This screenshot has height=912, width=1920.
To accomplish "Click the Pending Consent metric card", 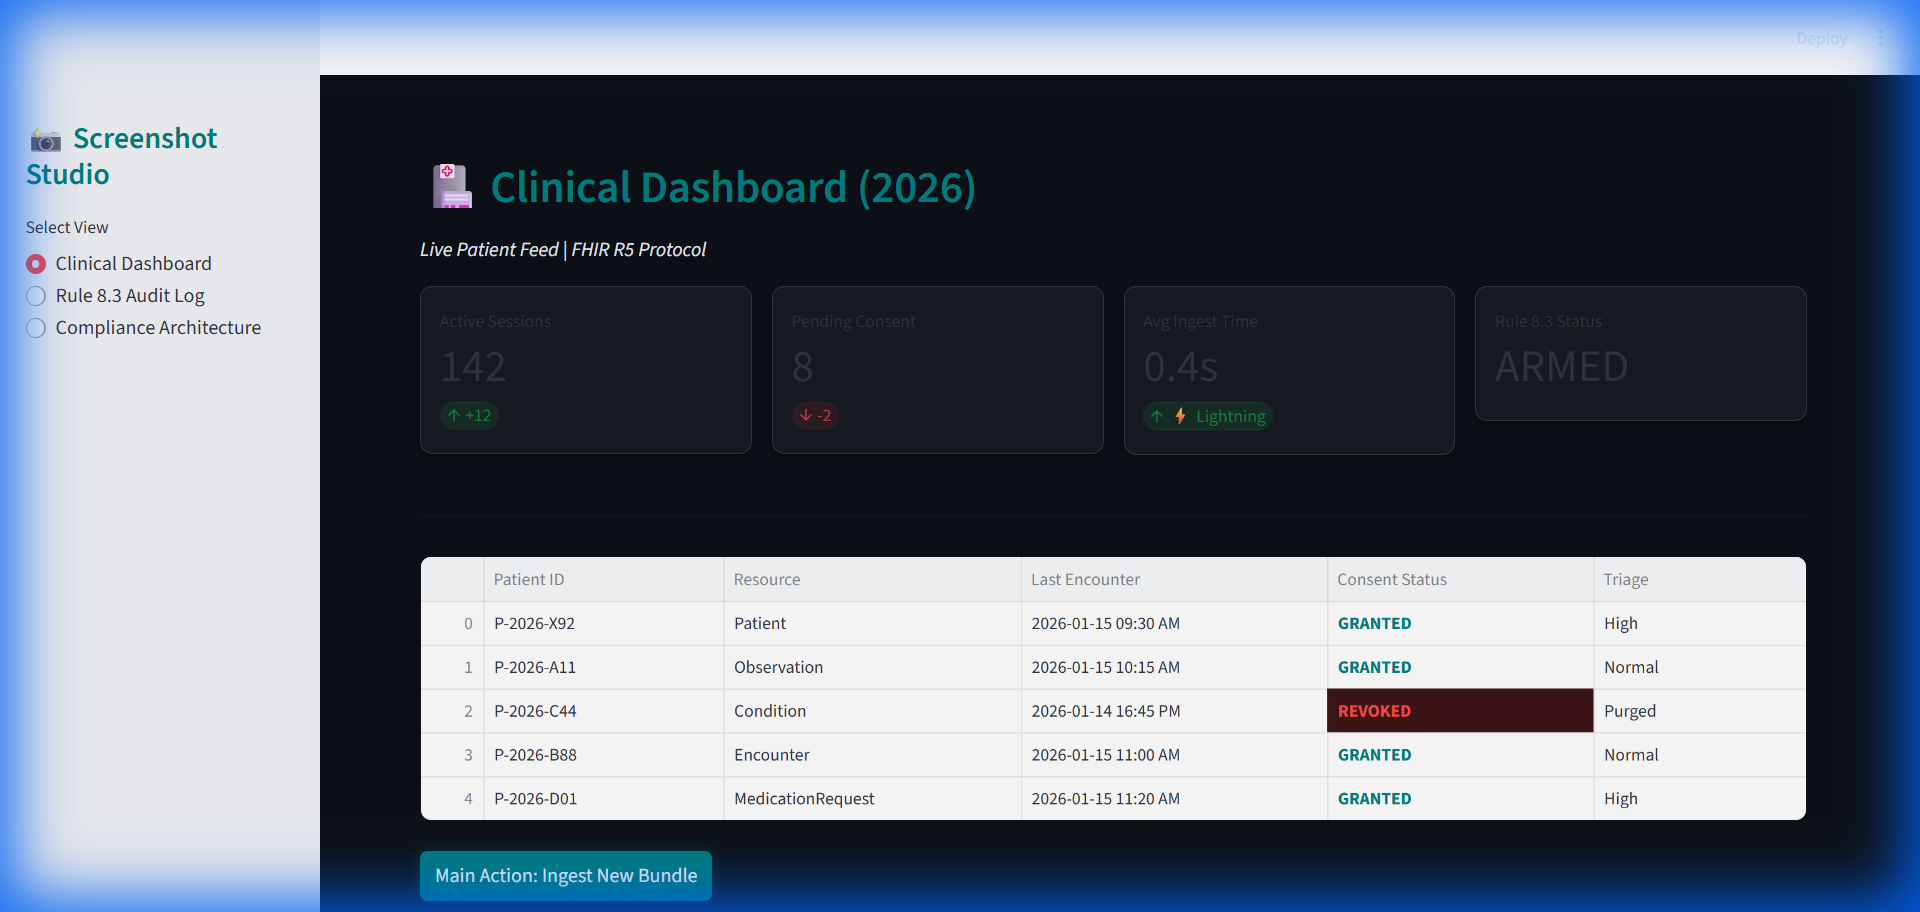I will [x=937, y=369].
